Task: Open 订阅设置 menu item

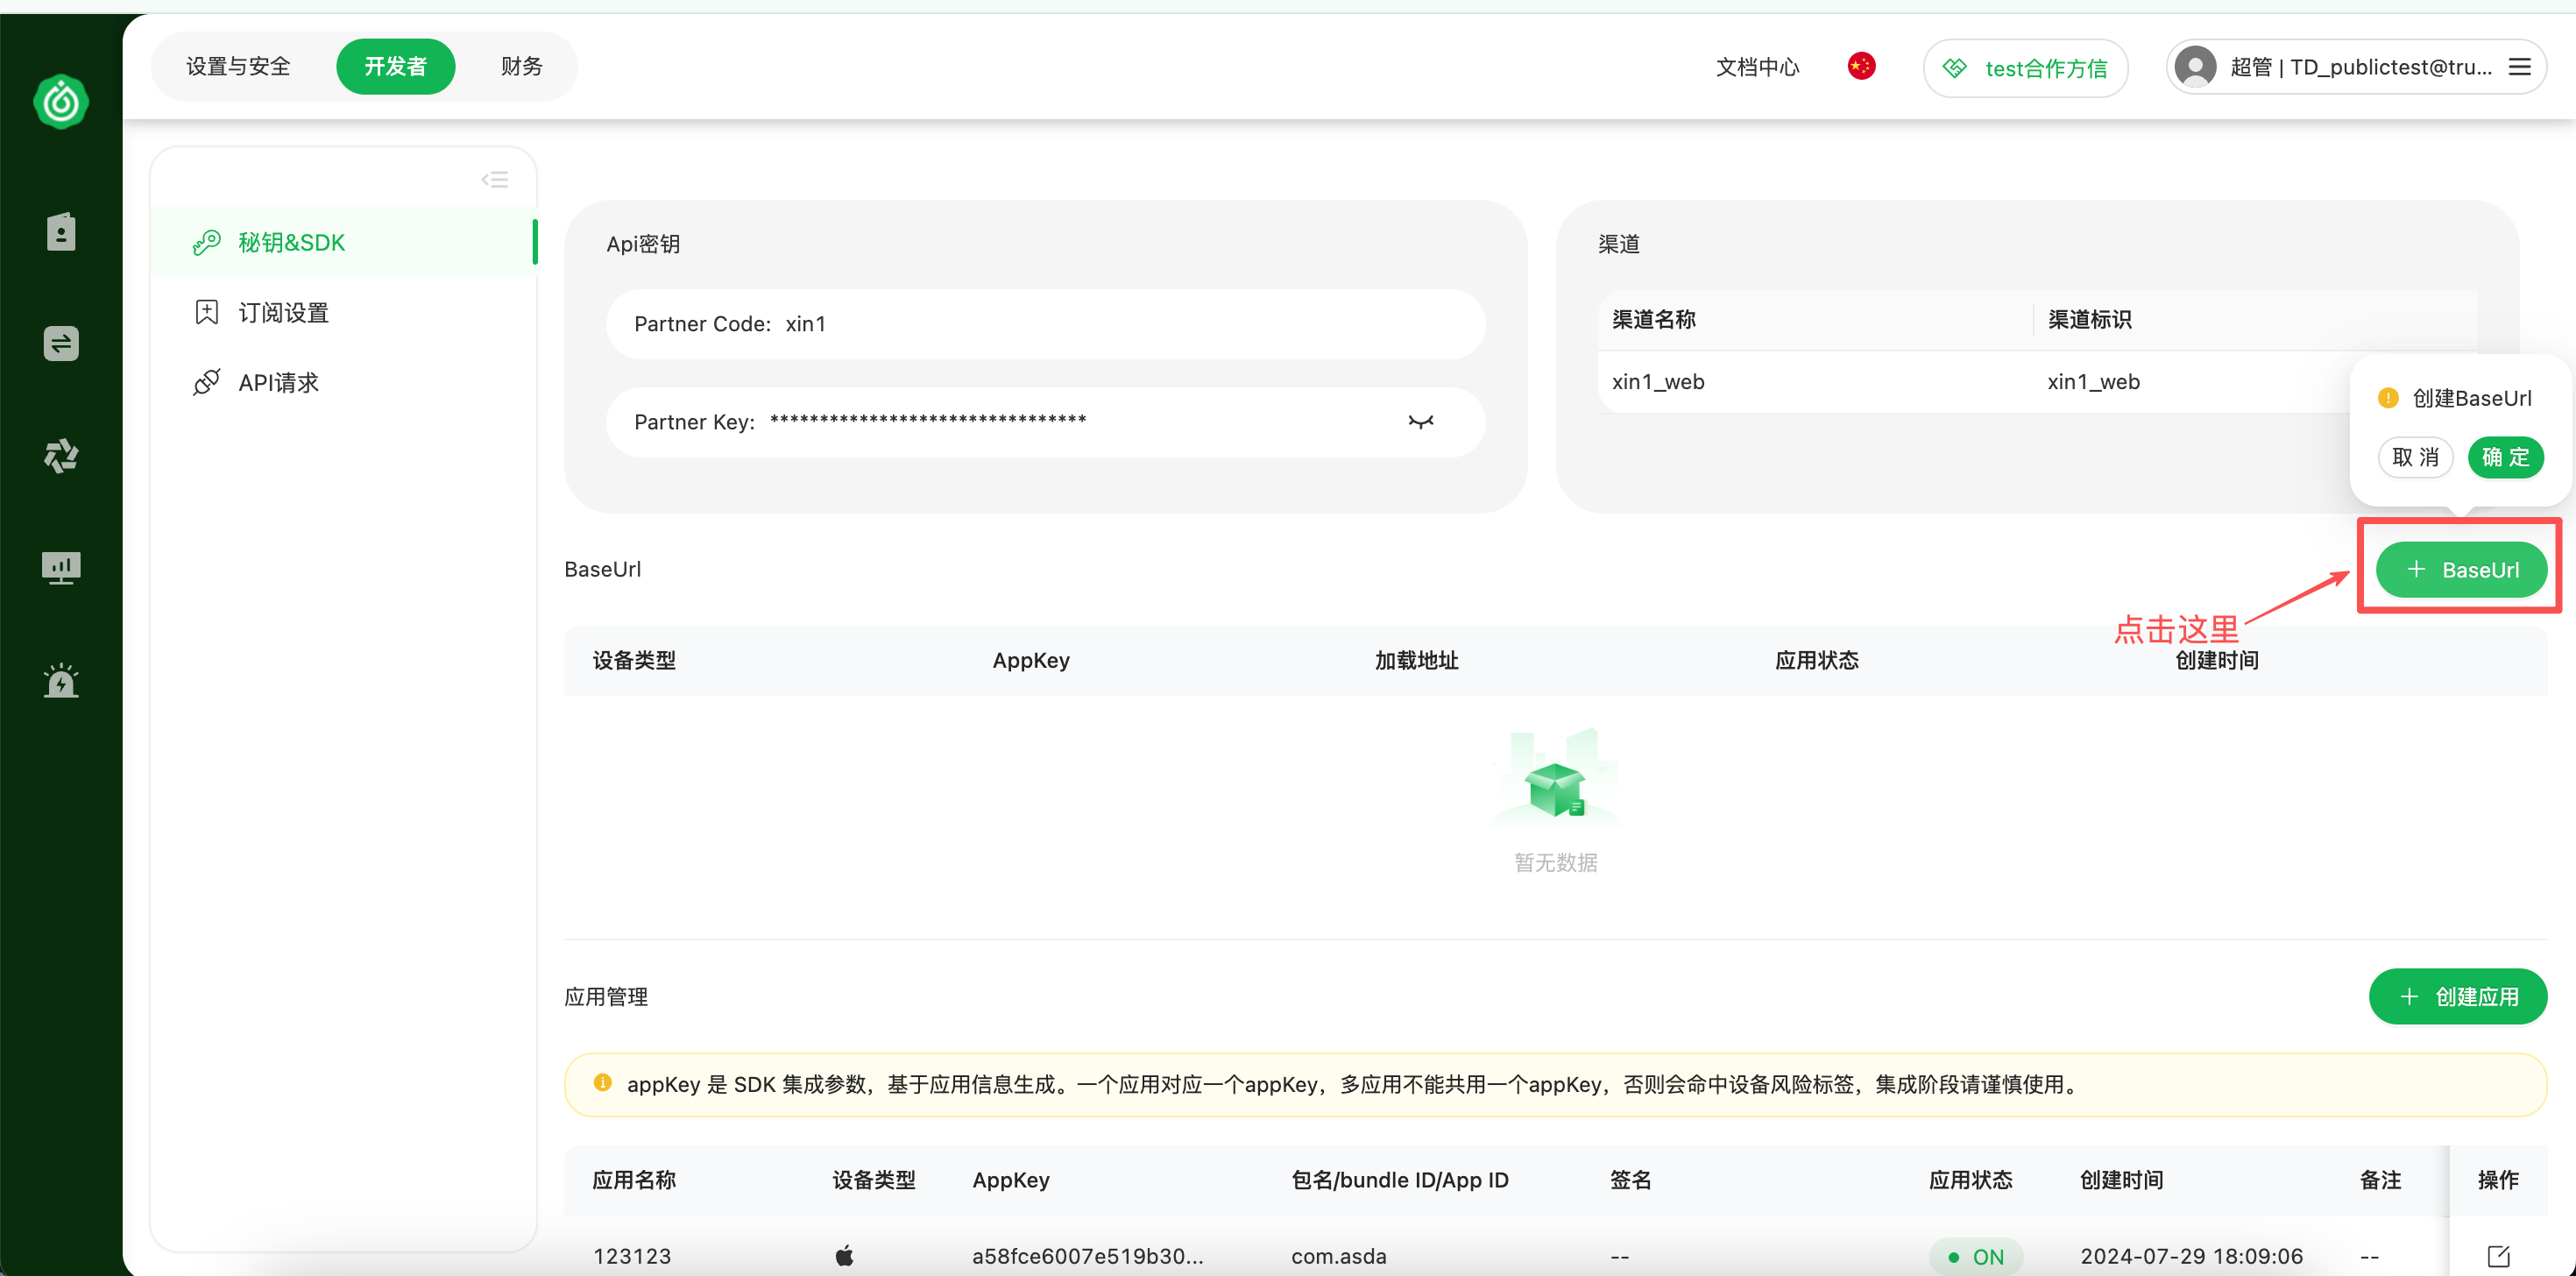Action: [x=343, y=312]
